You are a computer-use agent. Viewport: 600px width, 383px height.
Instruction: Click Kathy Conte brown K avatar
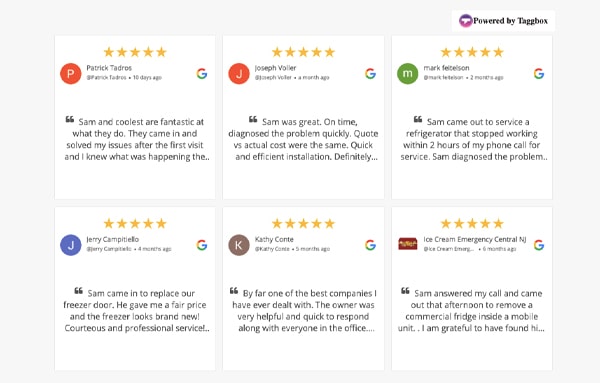(x=239, y=245)
